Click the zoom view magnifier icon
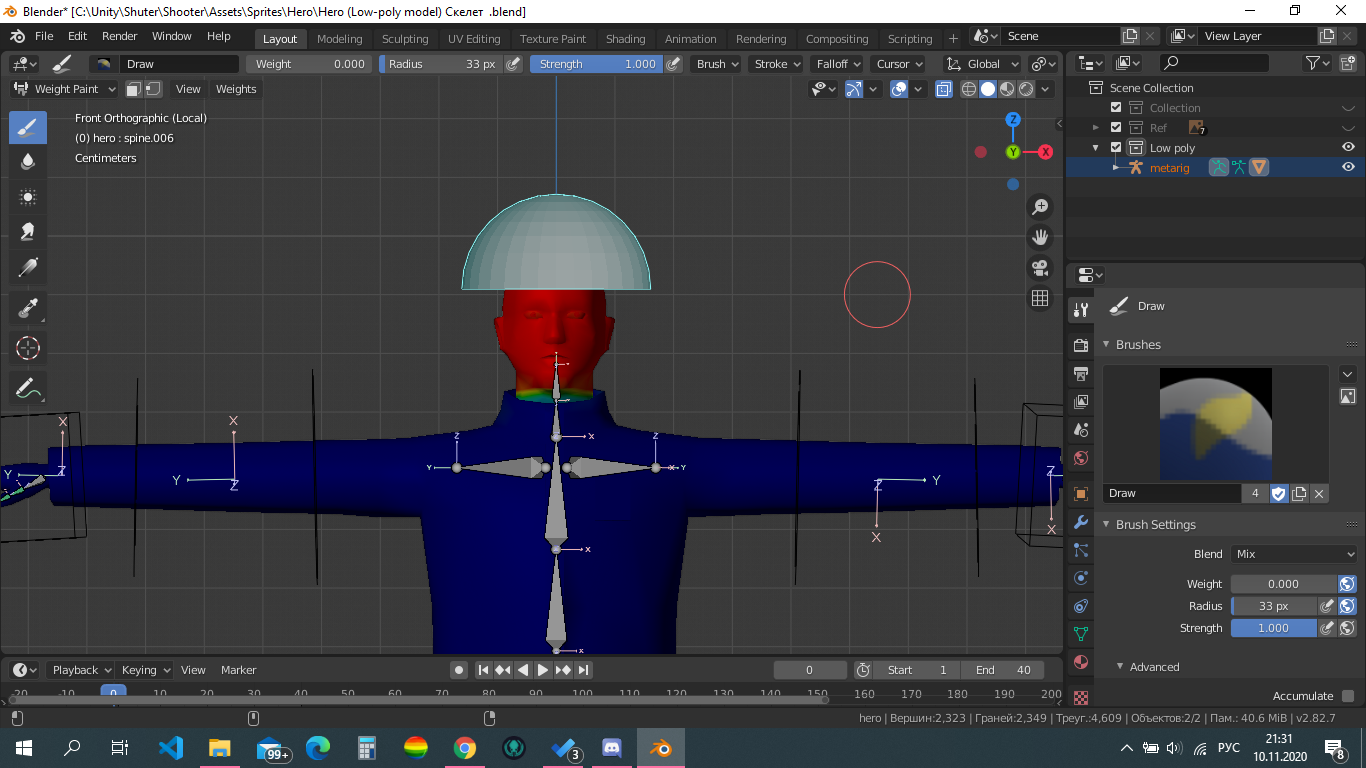 1040,206
